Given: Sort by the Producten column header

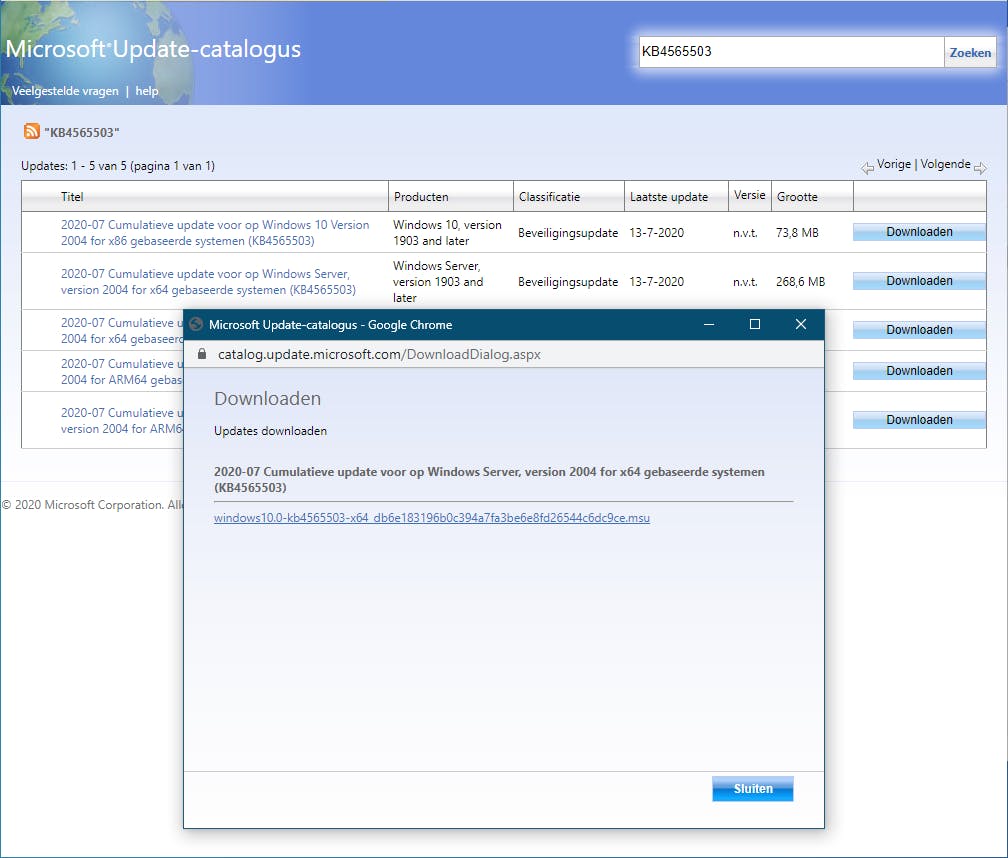Looking at the screenshot, I should (x=421, y=197).
